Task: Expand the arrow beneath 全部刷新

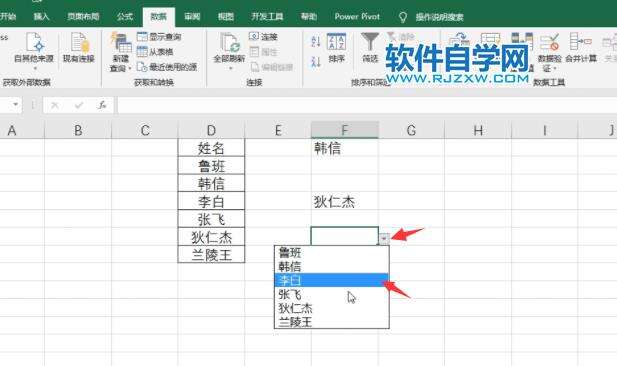Action: [x=231, y=68]
